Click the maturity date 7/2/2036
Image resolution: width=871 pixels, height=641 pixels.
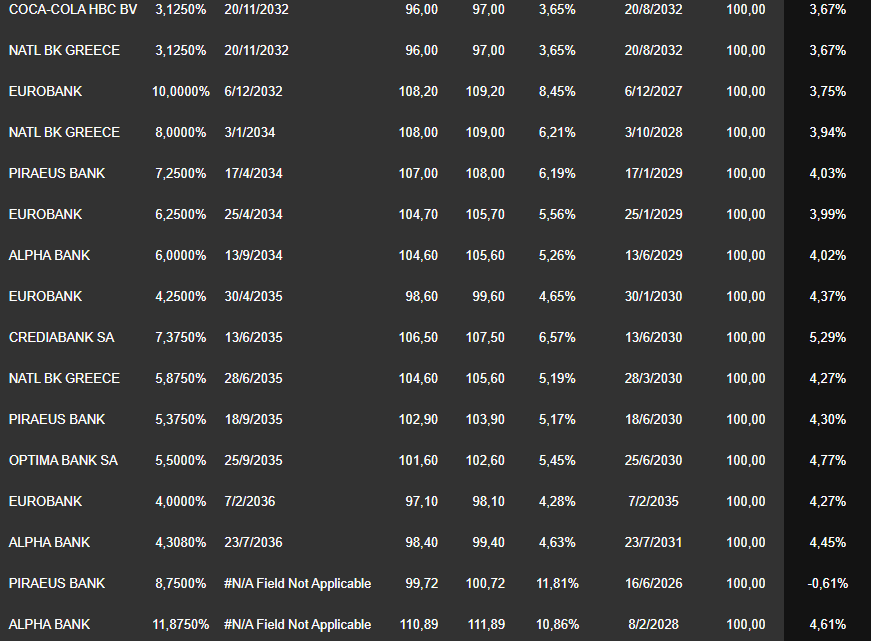(250, 501)
